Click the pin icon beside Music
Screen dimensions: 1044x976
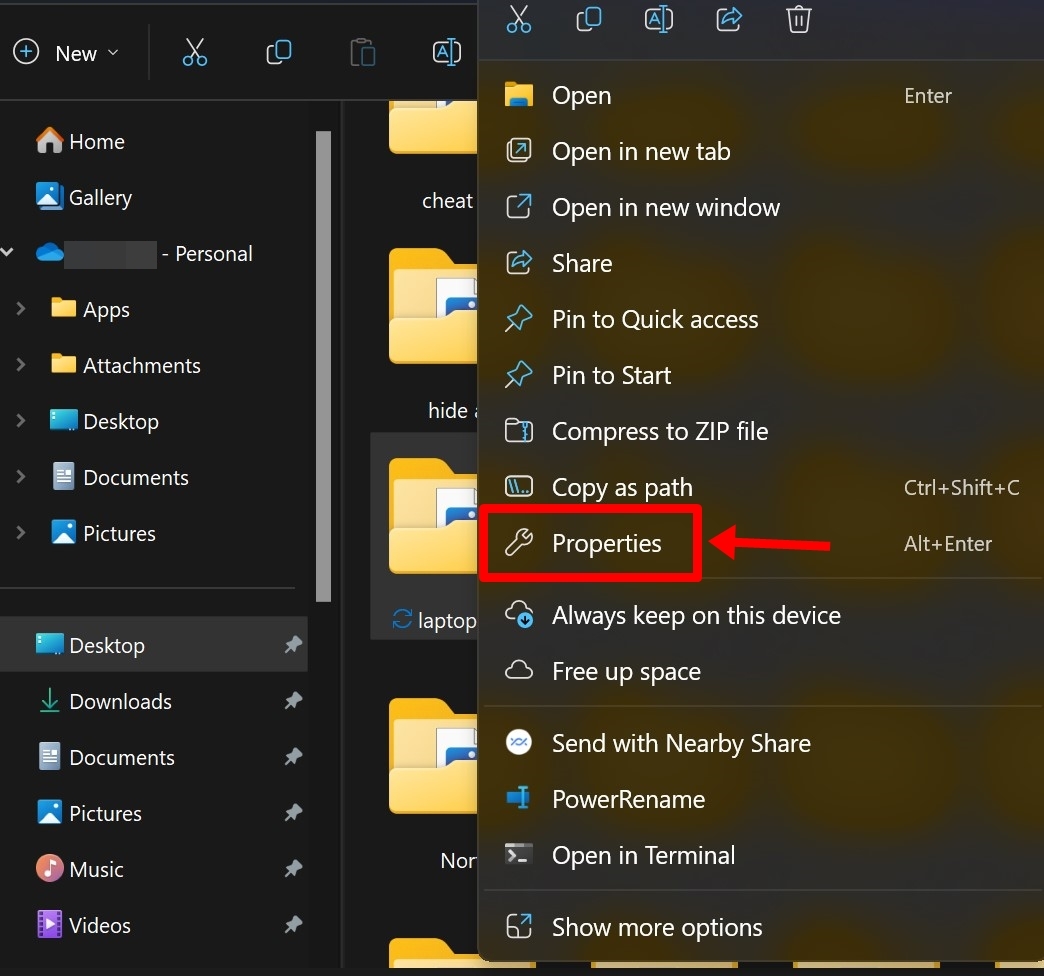(293, 868)
